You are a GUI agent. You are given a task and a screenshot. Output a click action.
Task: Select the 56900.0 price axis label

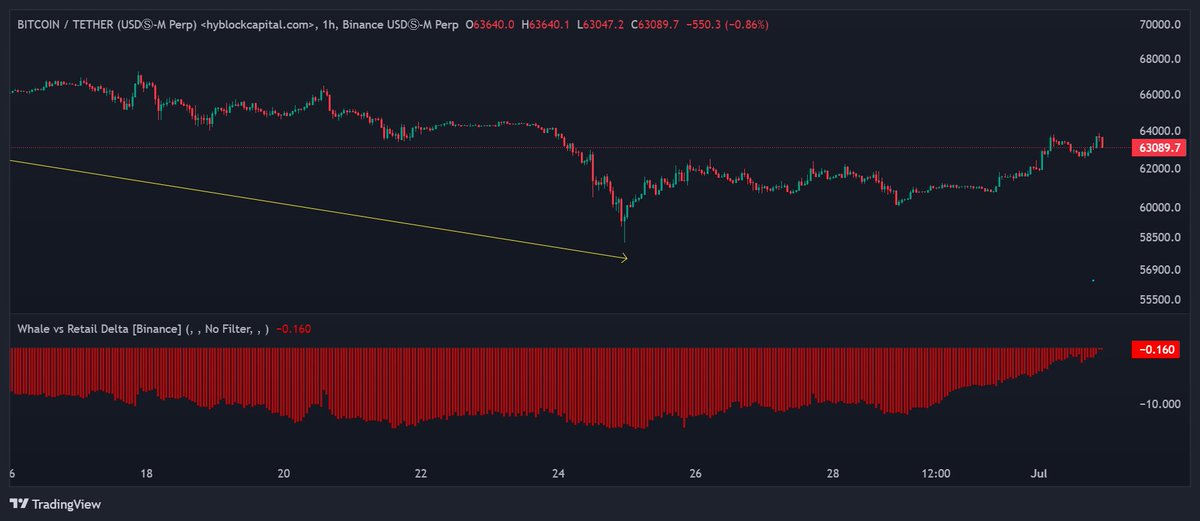point(1159,270)
